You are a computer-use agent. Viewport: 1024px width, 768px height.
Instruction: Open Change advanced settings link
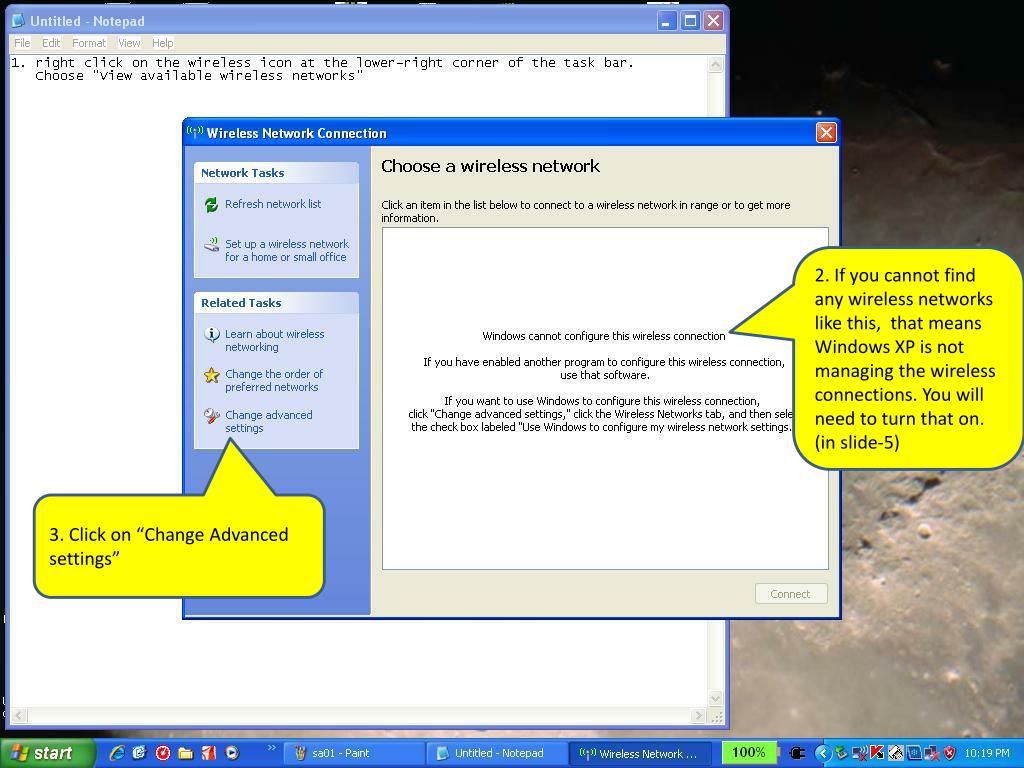[268, 421]
